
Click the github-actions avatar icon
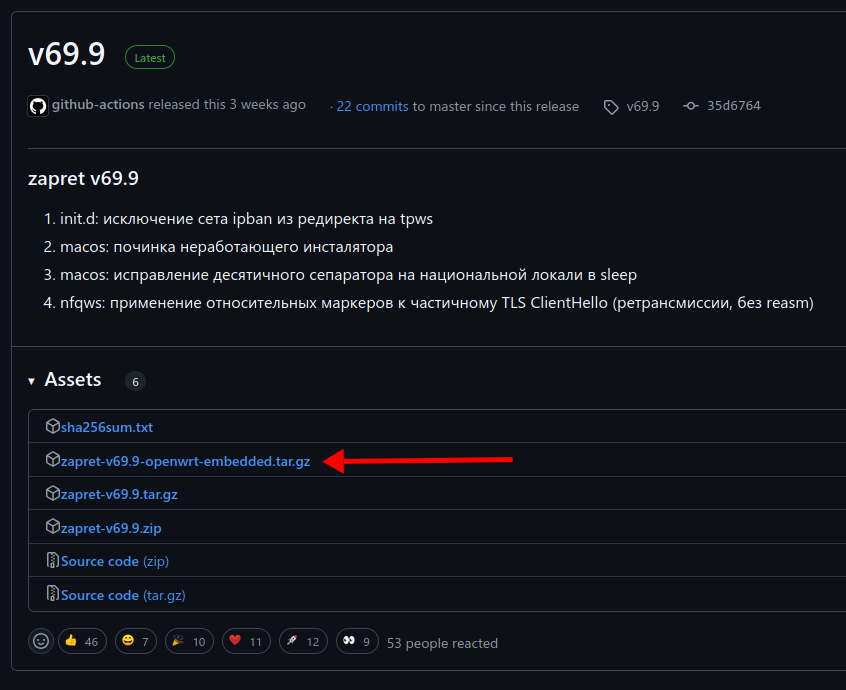click(x=38, y=106)
